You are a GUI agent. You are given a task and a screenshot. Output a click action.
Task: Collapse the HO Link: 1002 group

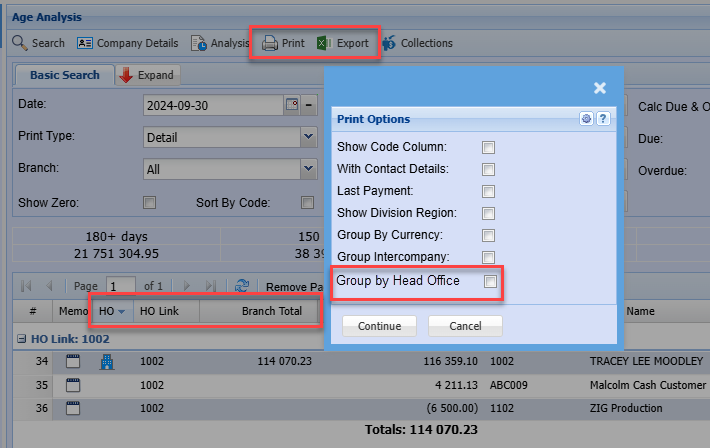(21, 339)
